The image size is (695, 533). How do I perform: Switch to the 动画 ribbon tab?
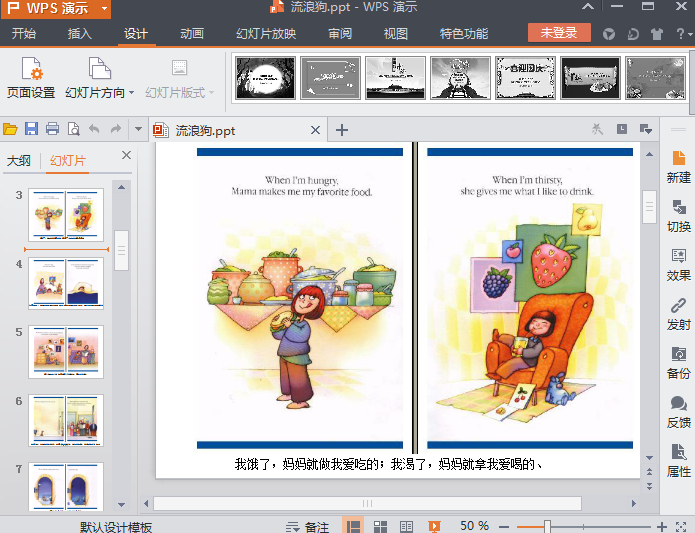click(192, 34)
